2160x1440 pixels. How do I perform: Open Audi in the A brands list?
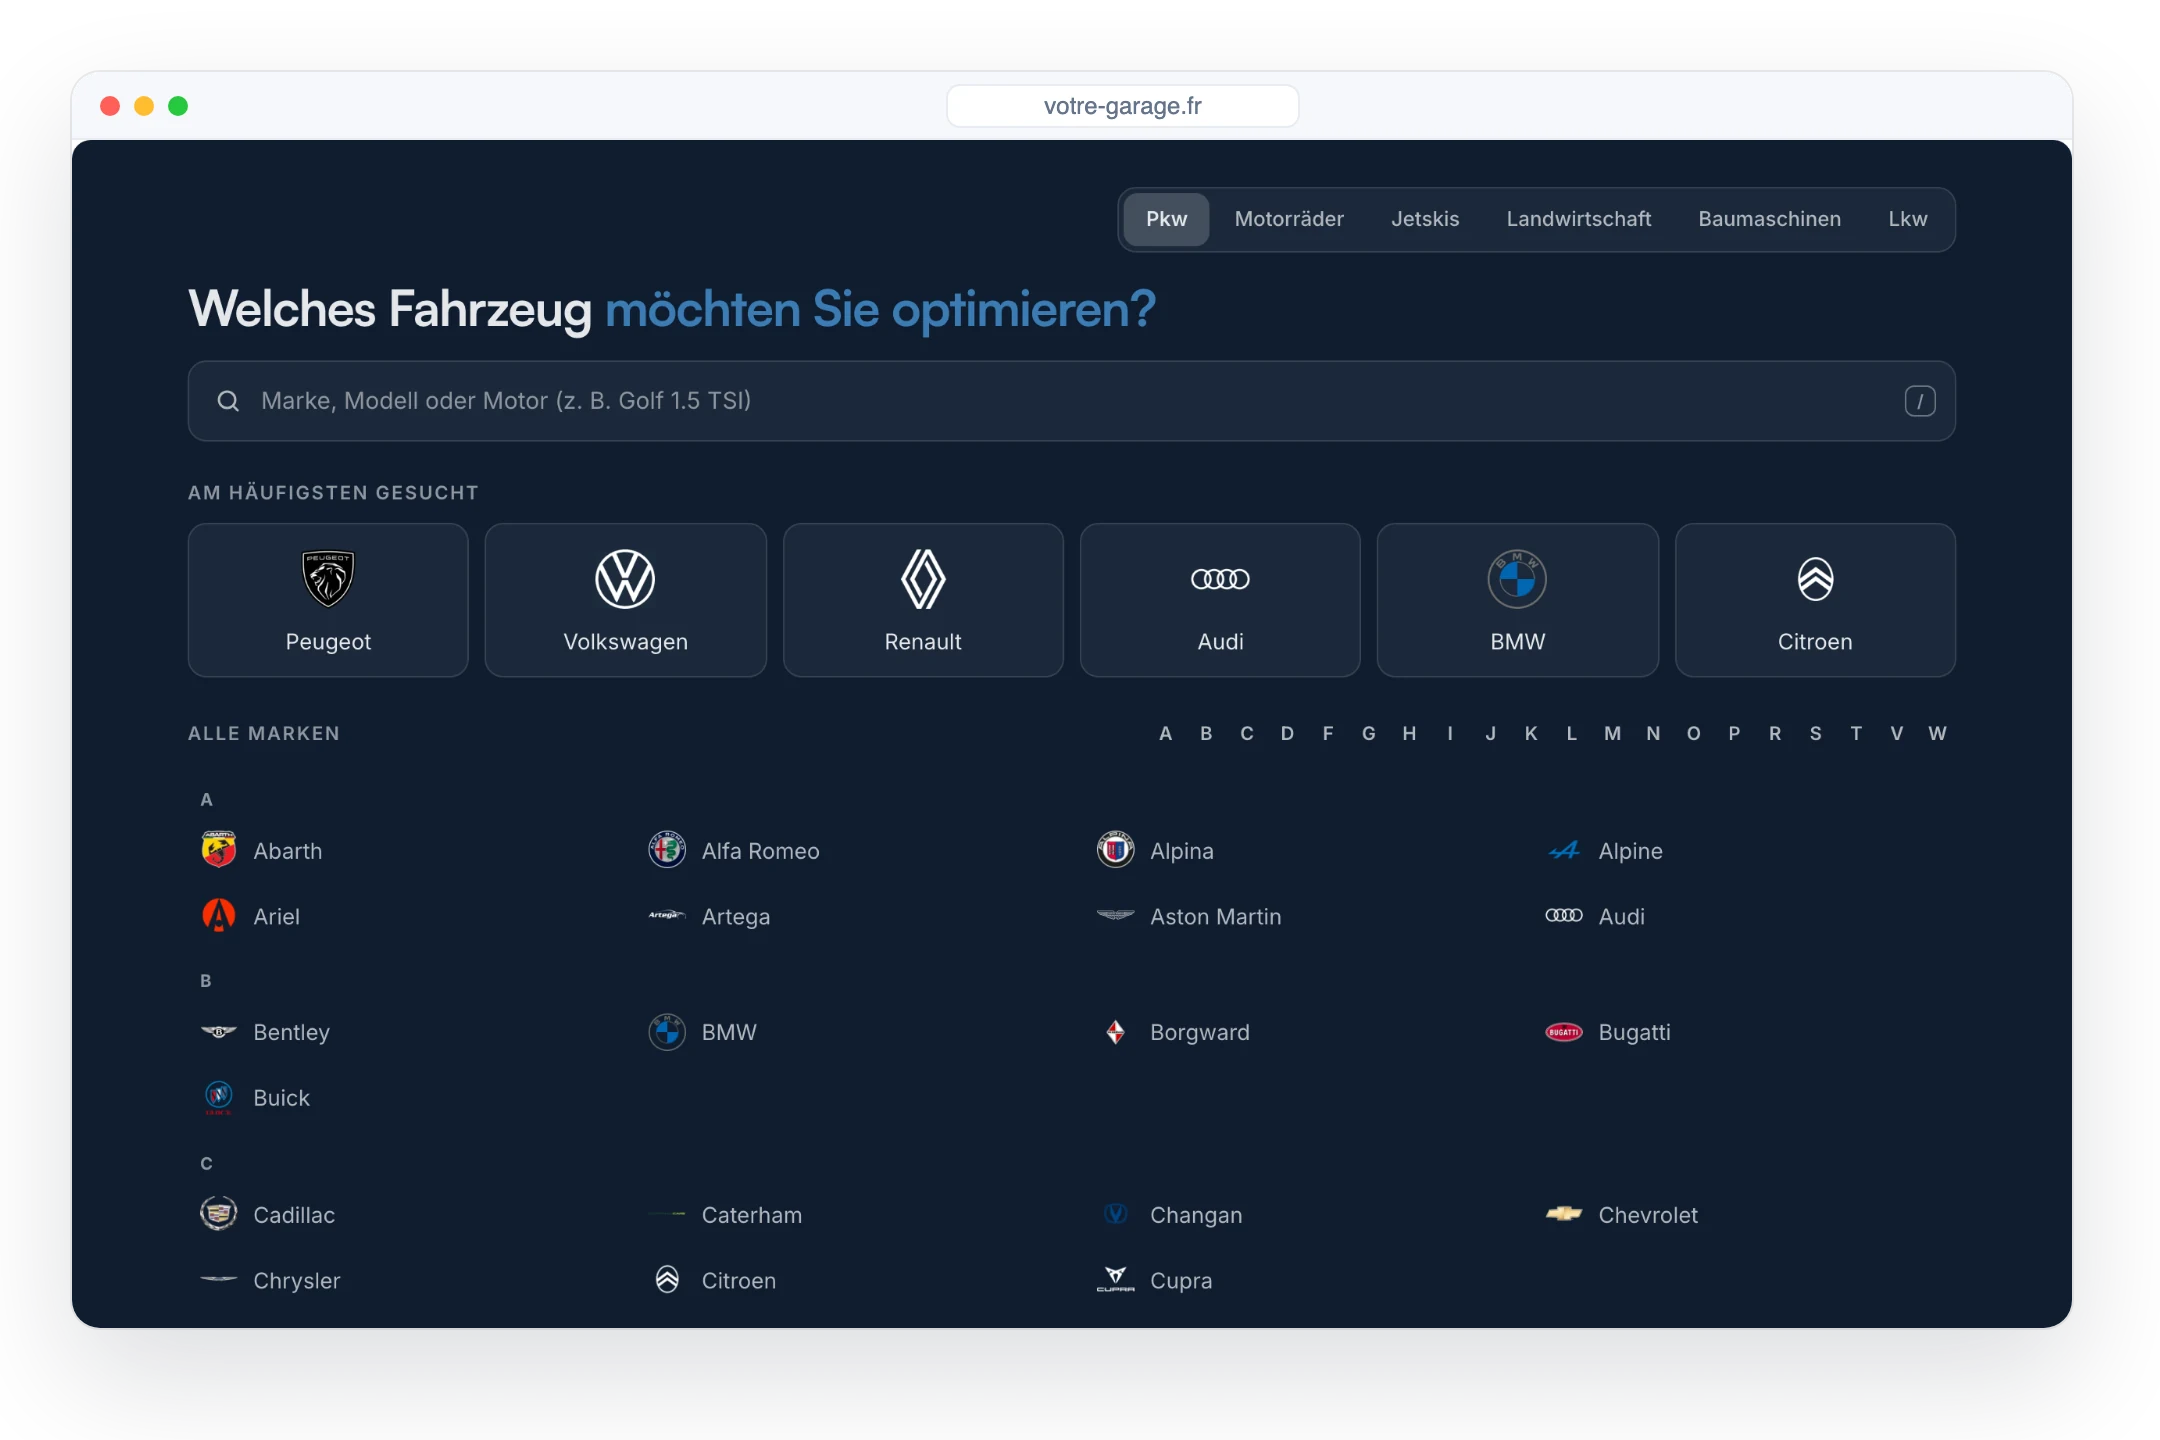(x=1595, y=916)
